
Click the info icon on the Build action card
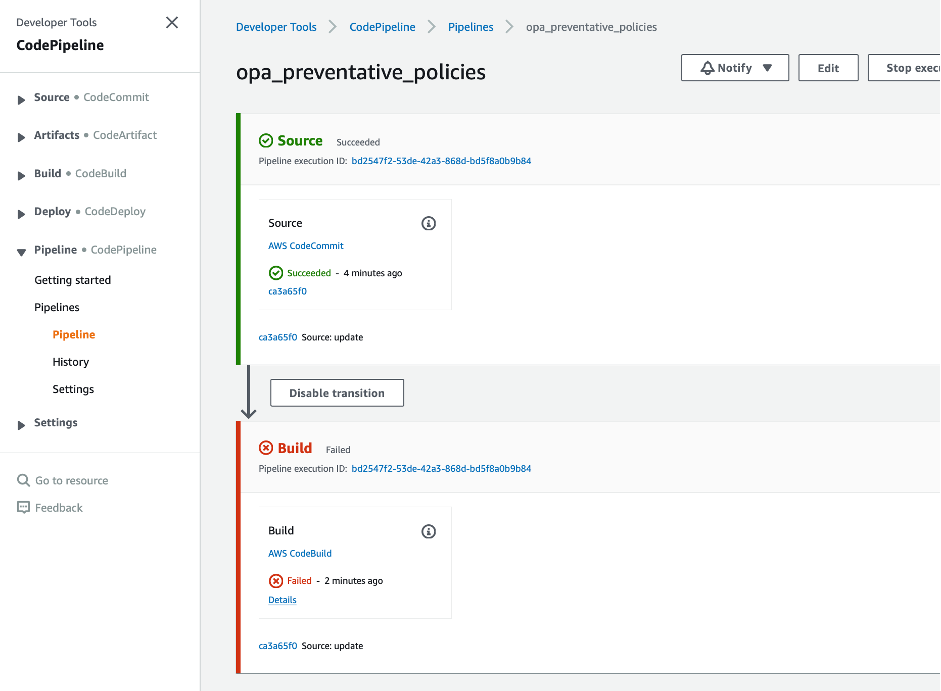(428, 531)
